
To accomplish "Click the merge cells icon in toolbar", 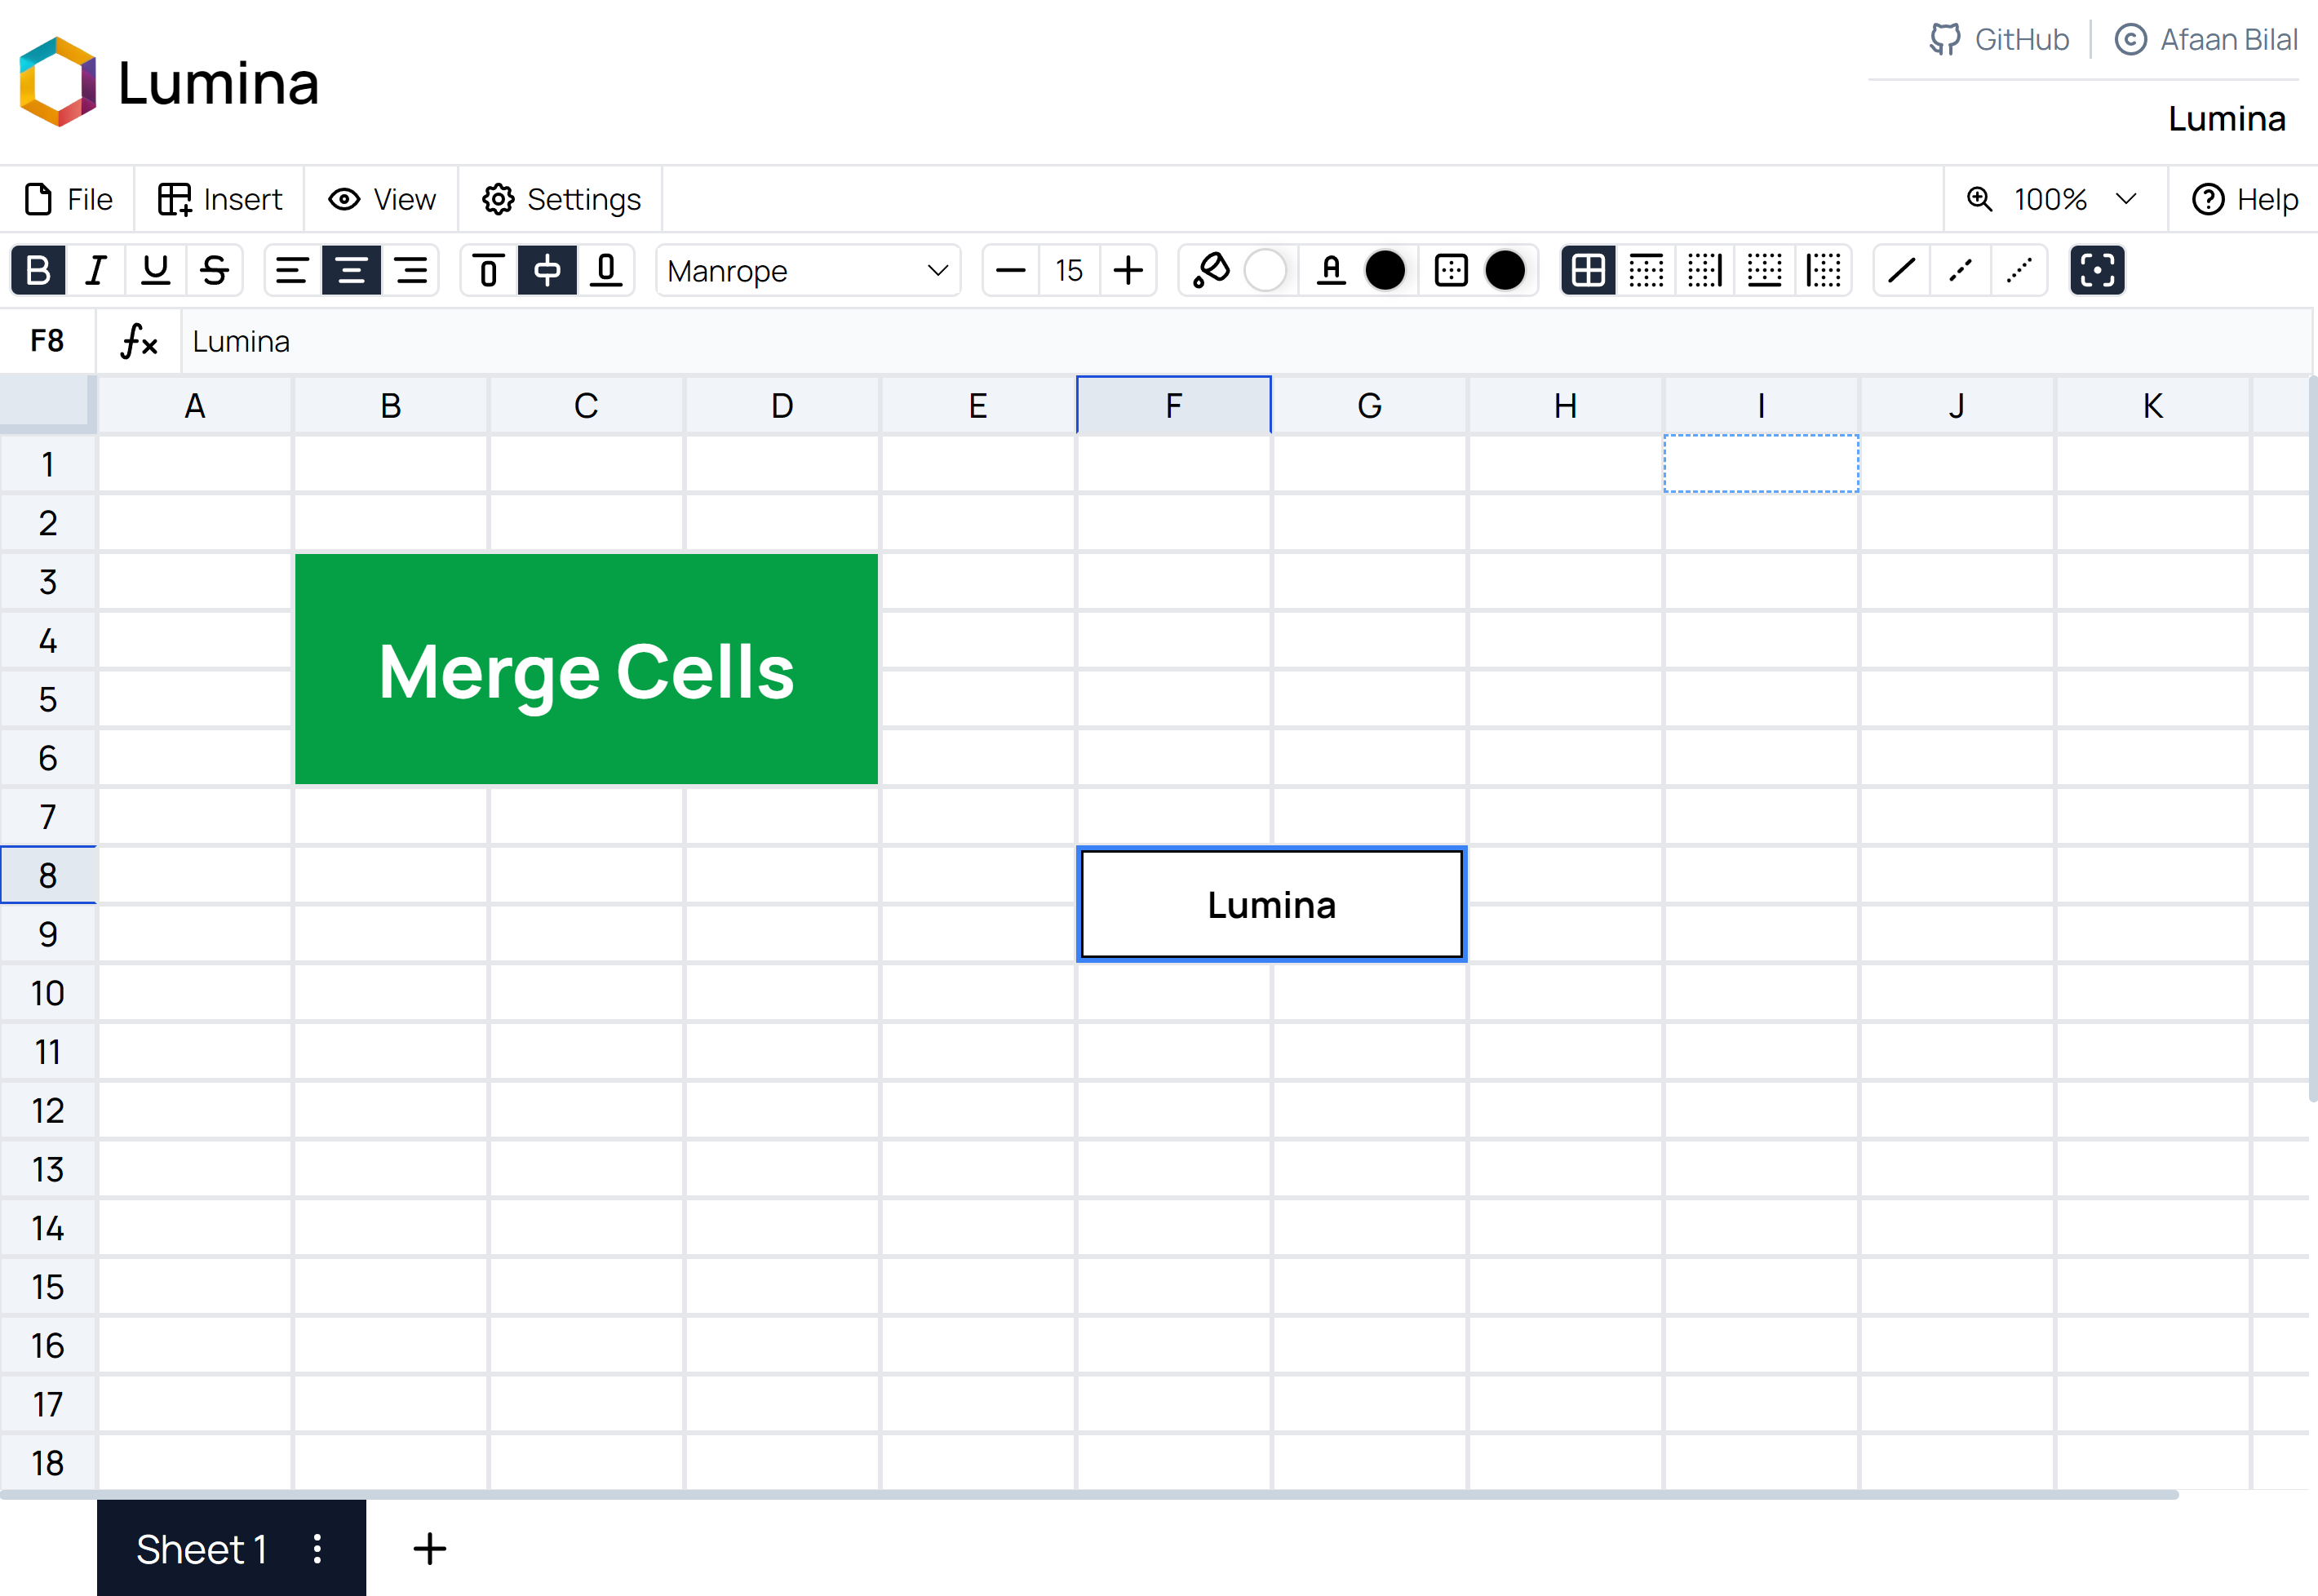I will [2097, 270].
